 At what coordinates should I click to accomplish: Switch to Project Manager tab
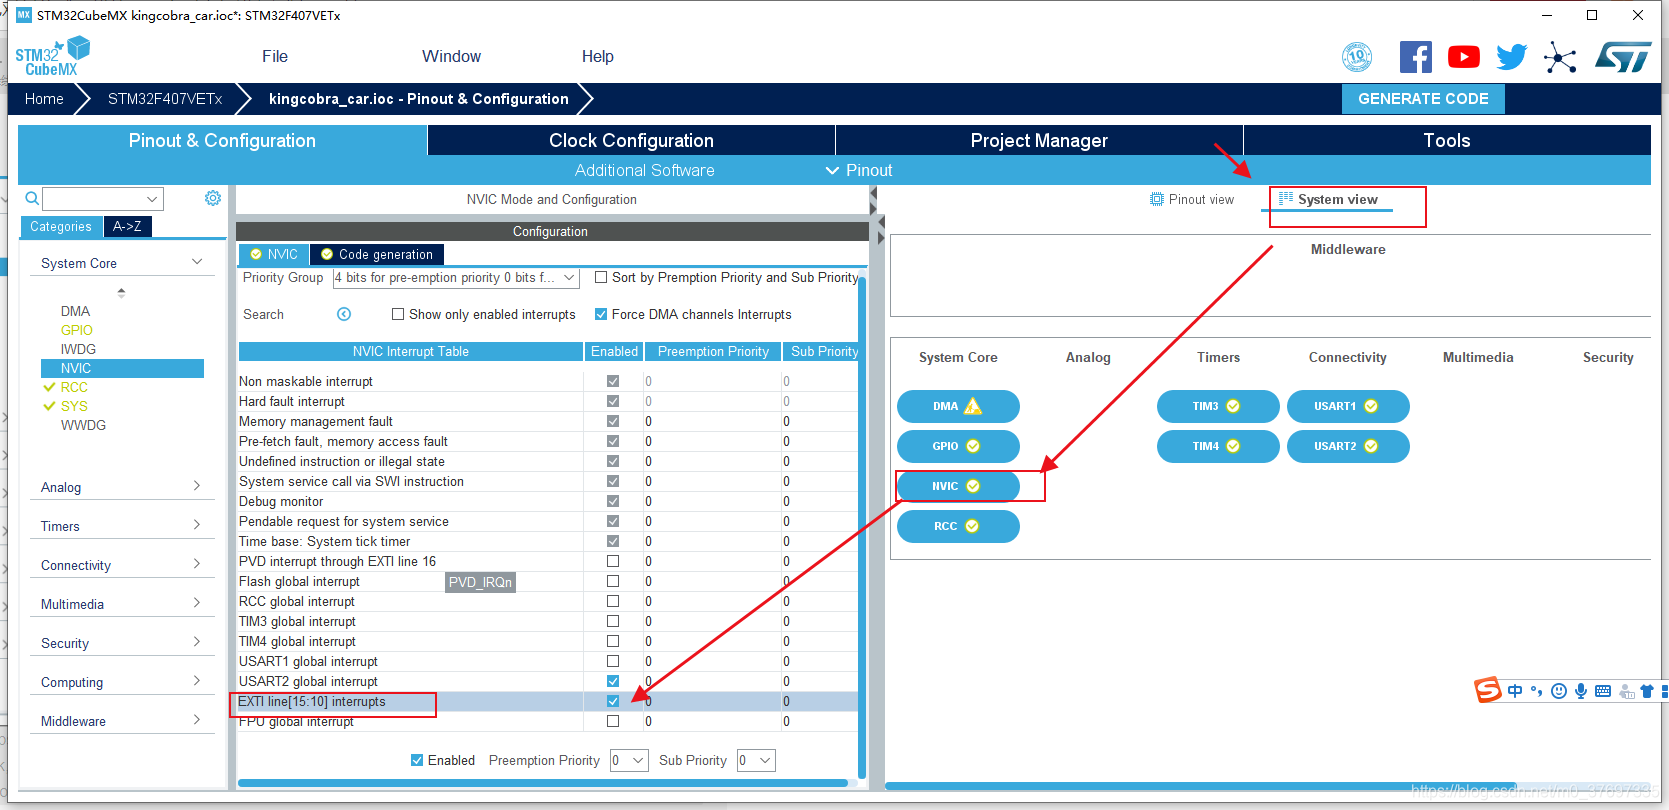pyautogui.click(x=1039, y=140)
